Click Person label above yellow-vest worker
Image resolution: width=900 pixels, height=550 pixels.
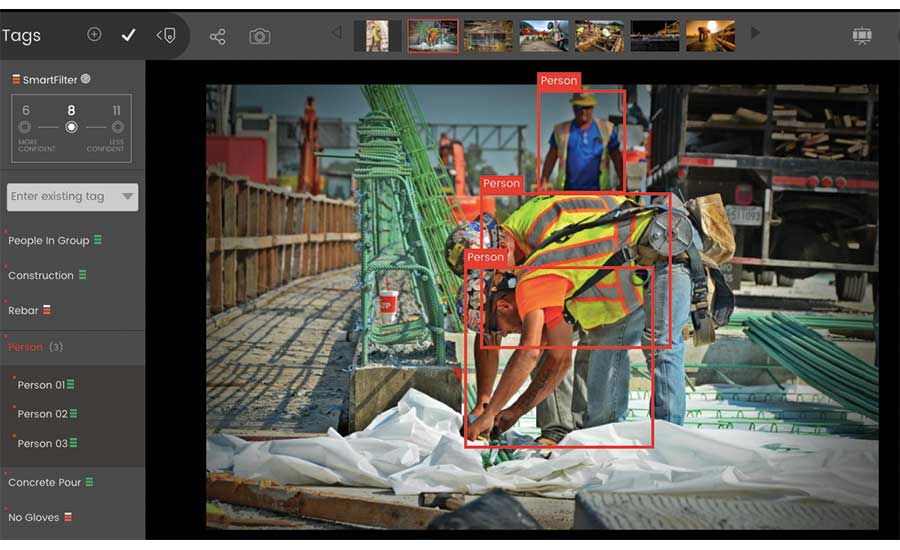click(x=502, y=184)
